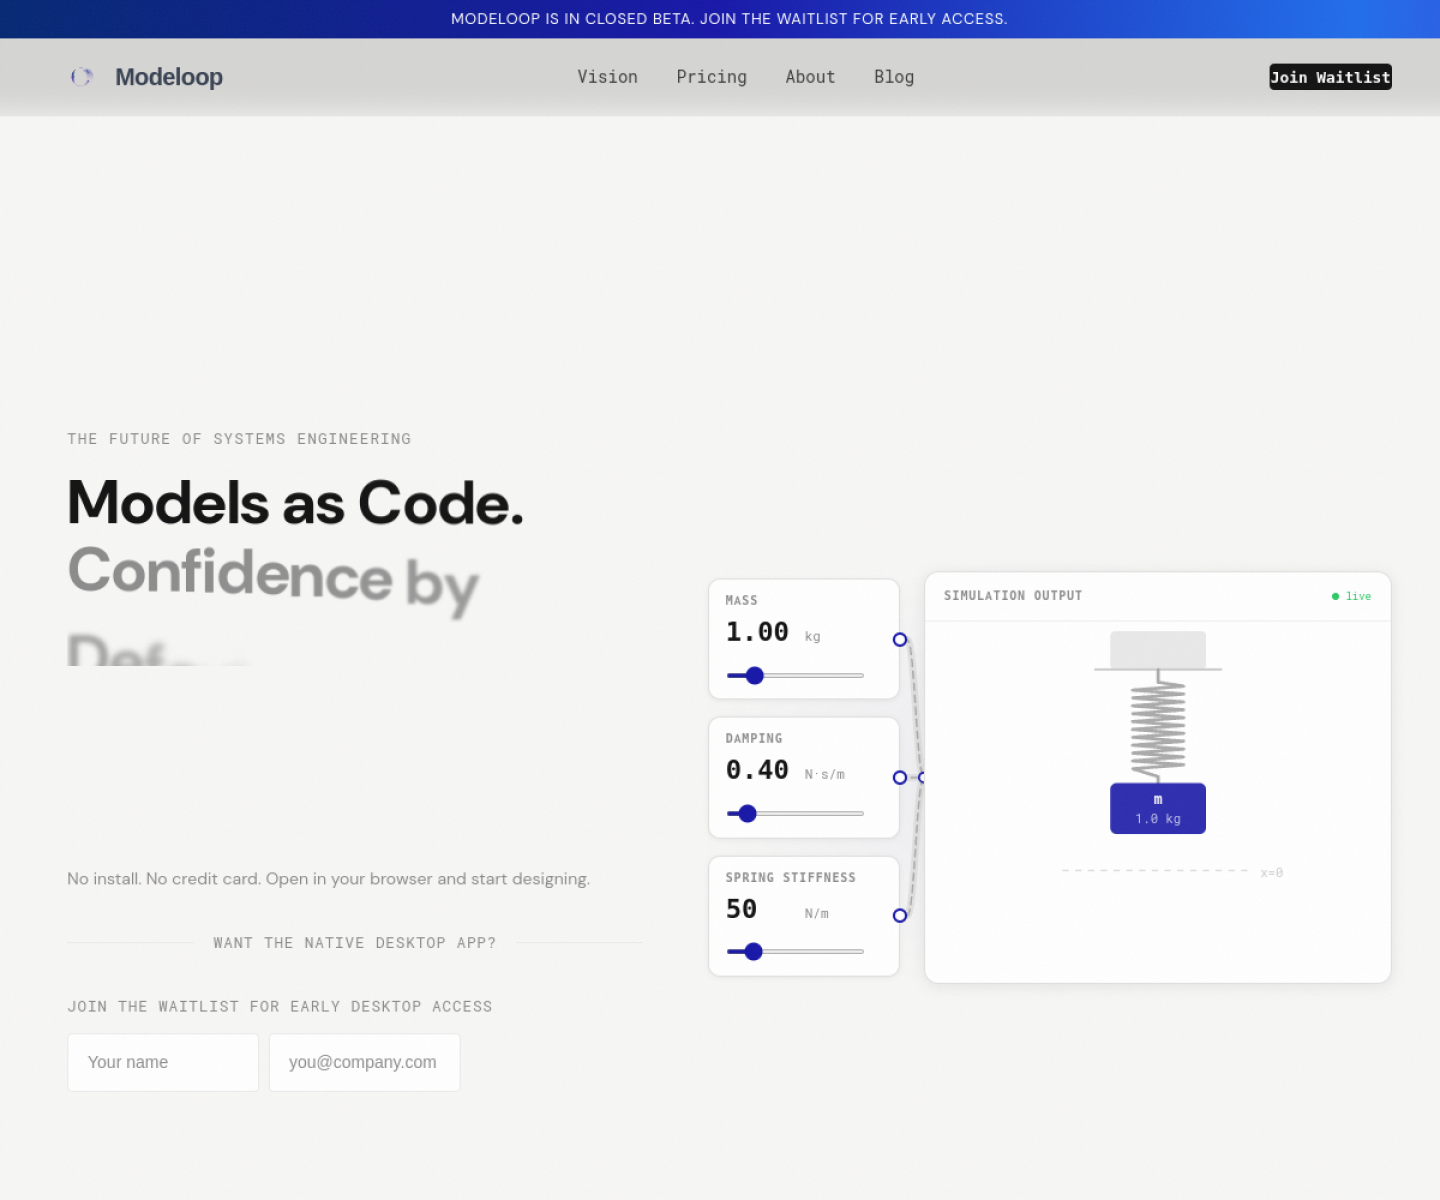This screenshot has height=1200, width=1440.
Task: Open the Vision nav link
Action: pyautogui.click(x=607, y=77)
